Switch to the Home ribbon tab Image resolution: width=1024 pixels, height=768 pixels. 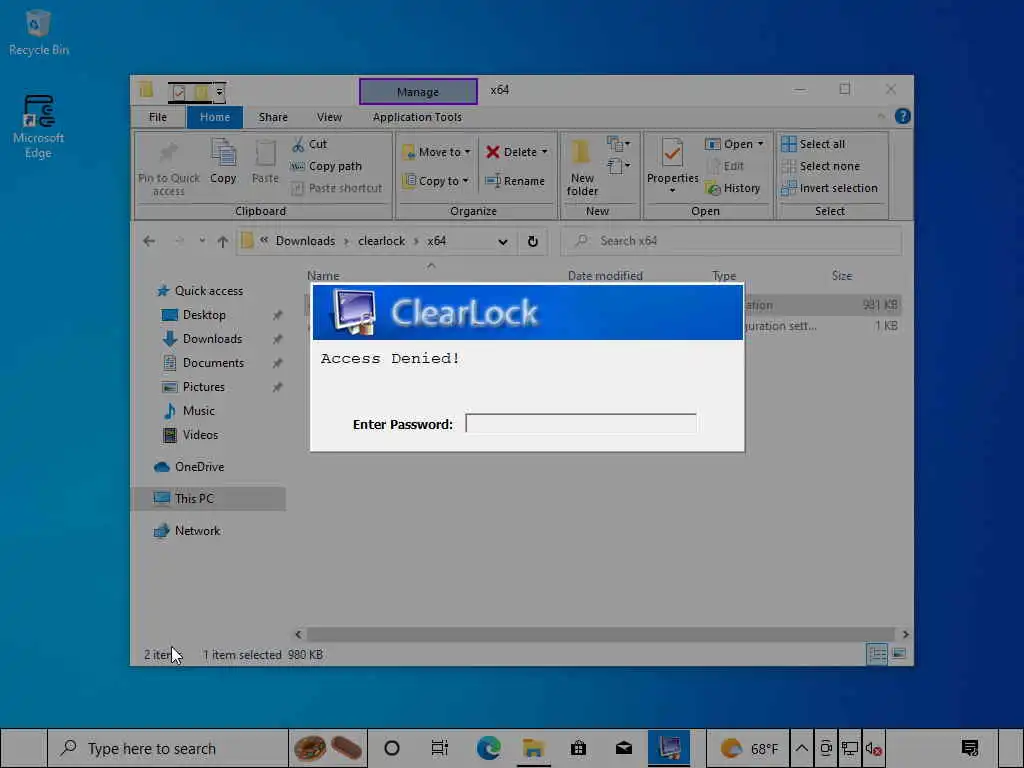(x=215, y=117)
